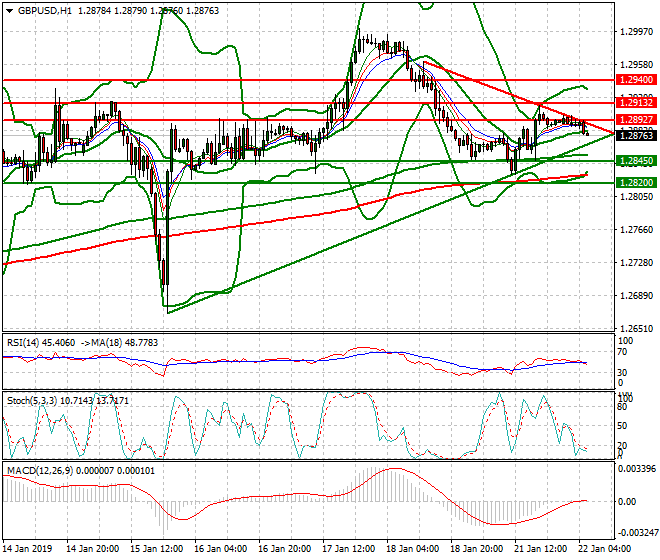
Task: Click the Stoch(5,3,3) indicator label
Action: coord(32,400)
